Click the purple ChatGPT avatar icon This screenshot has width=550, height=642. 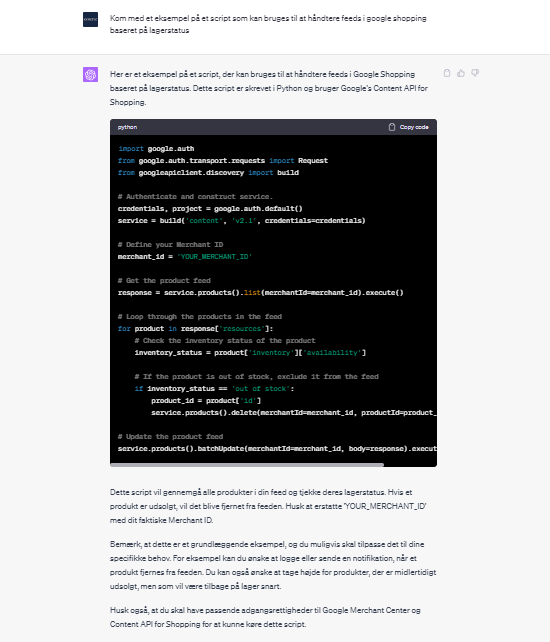pos(91,75)
